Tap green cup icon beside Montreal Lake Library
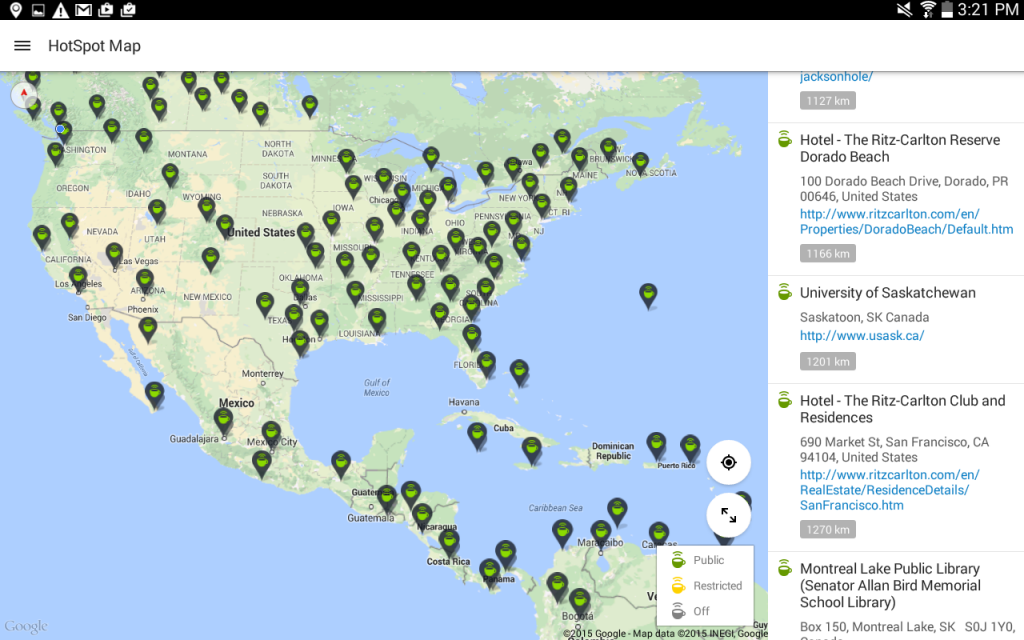This screenshot has width=1024, height=640. [784, 568]
